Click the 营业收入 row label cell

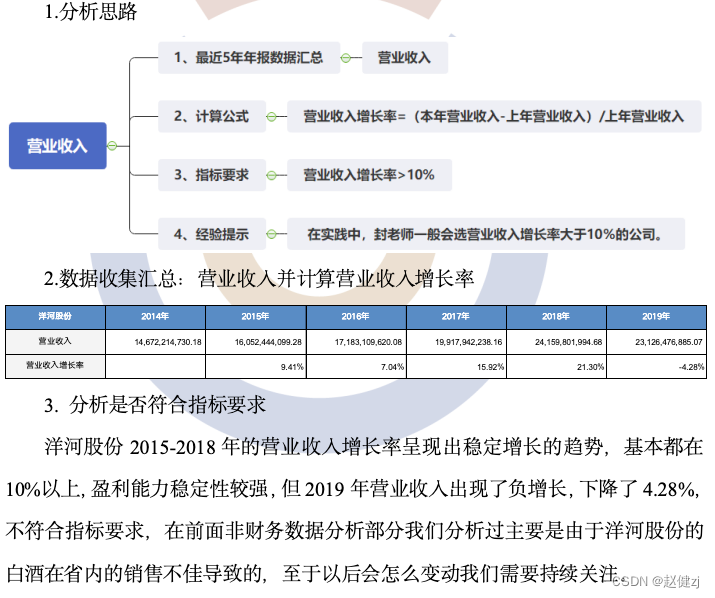(55, 342)
